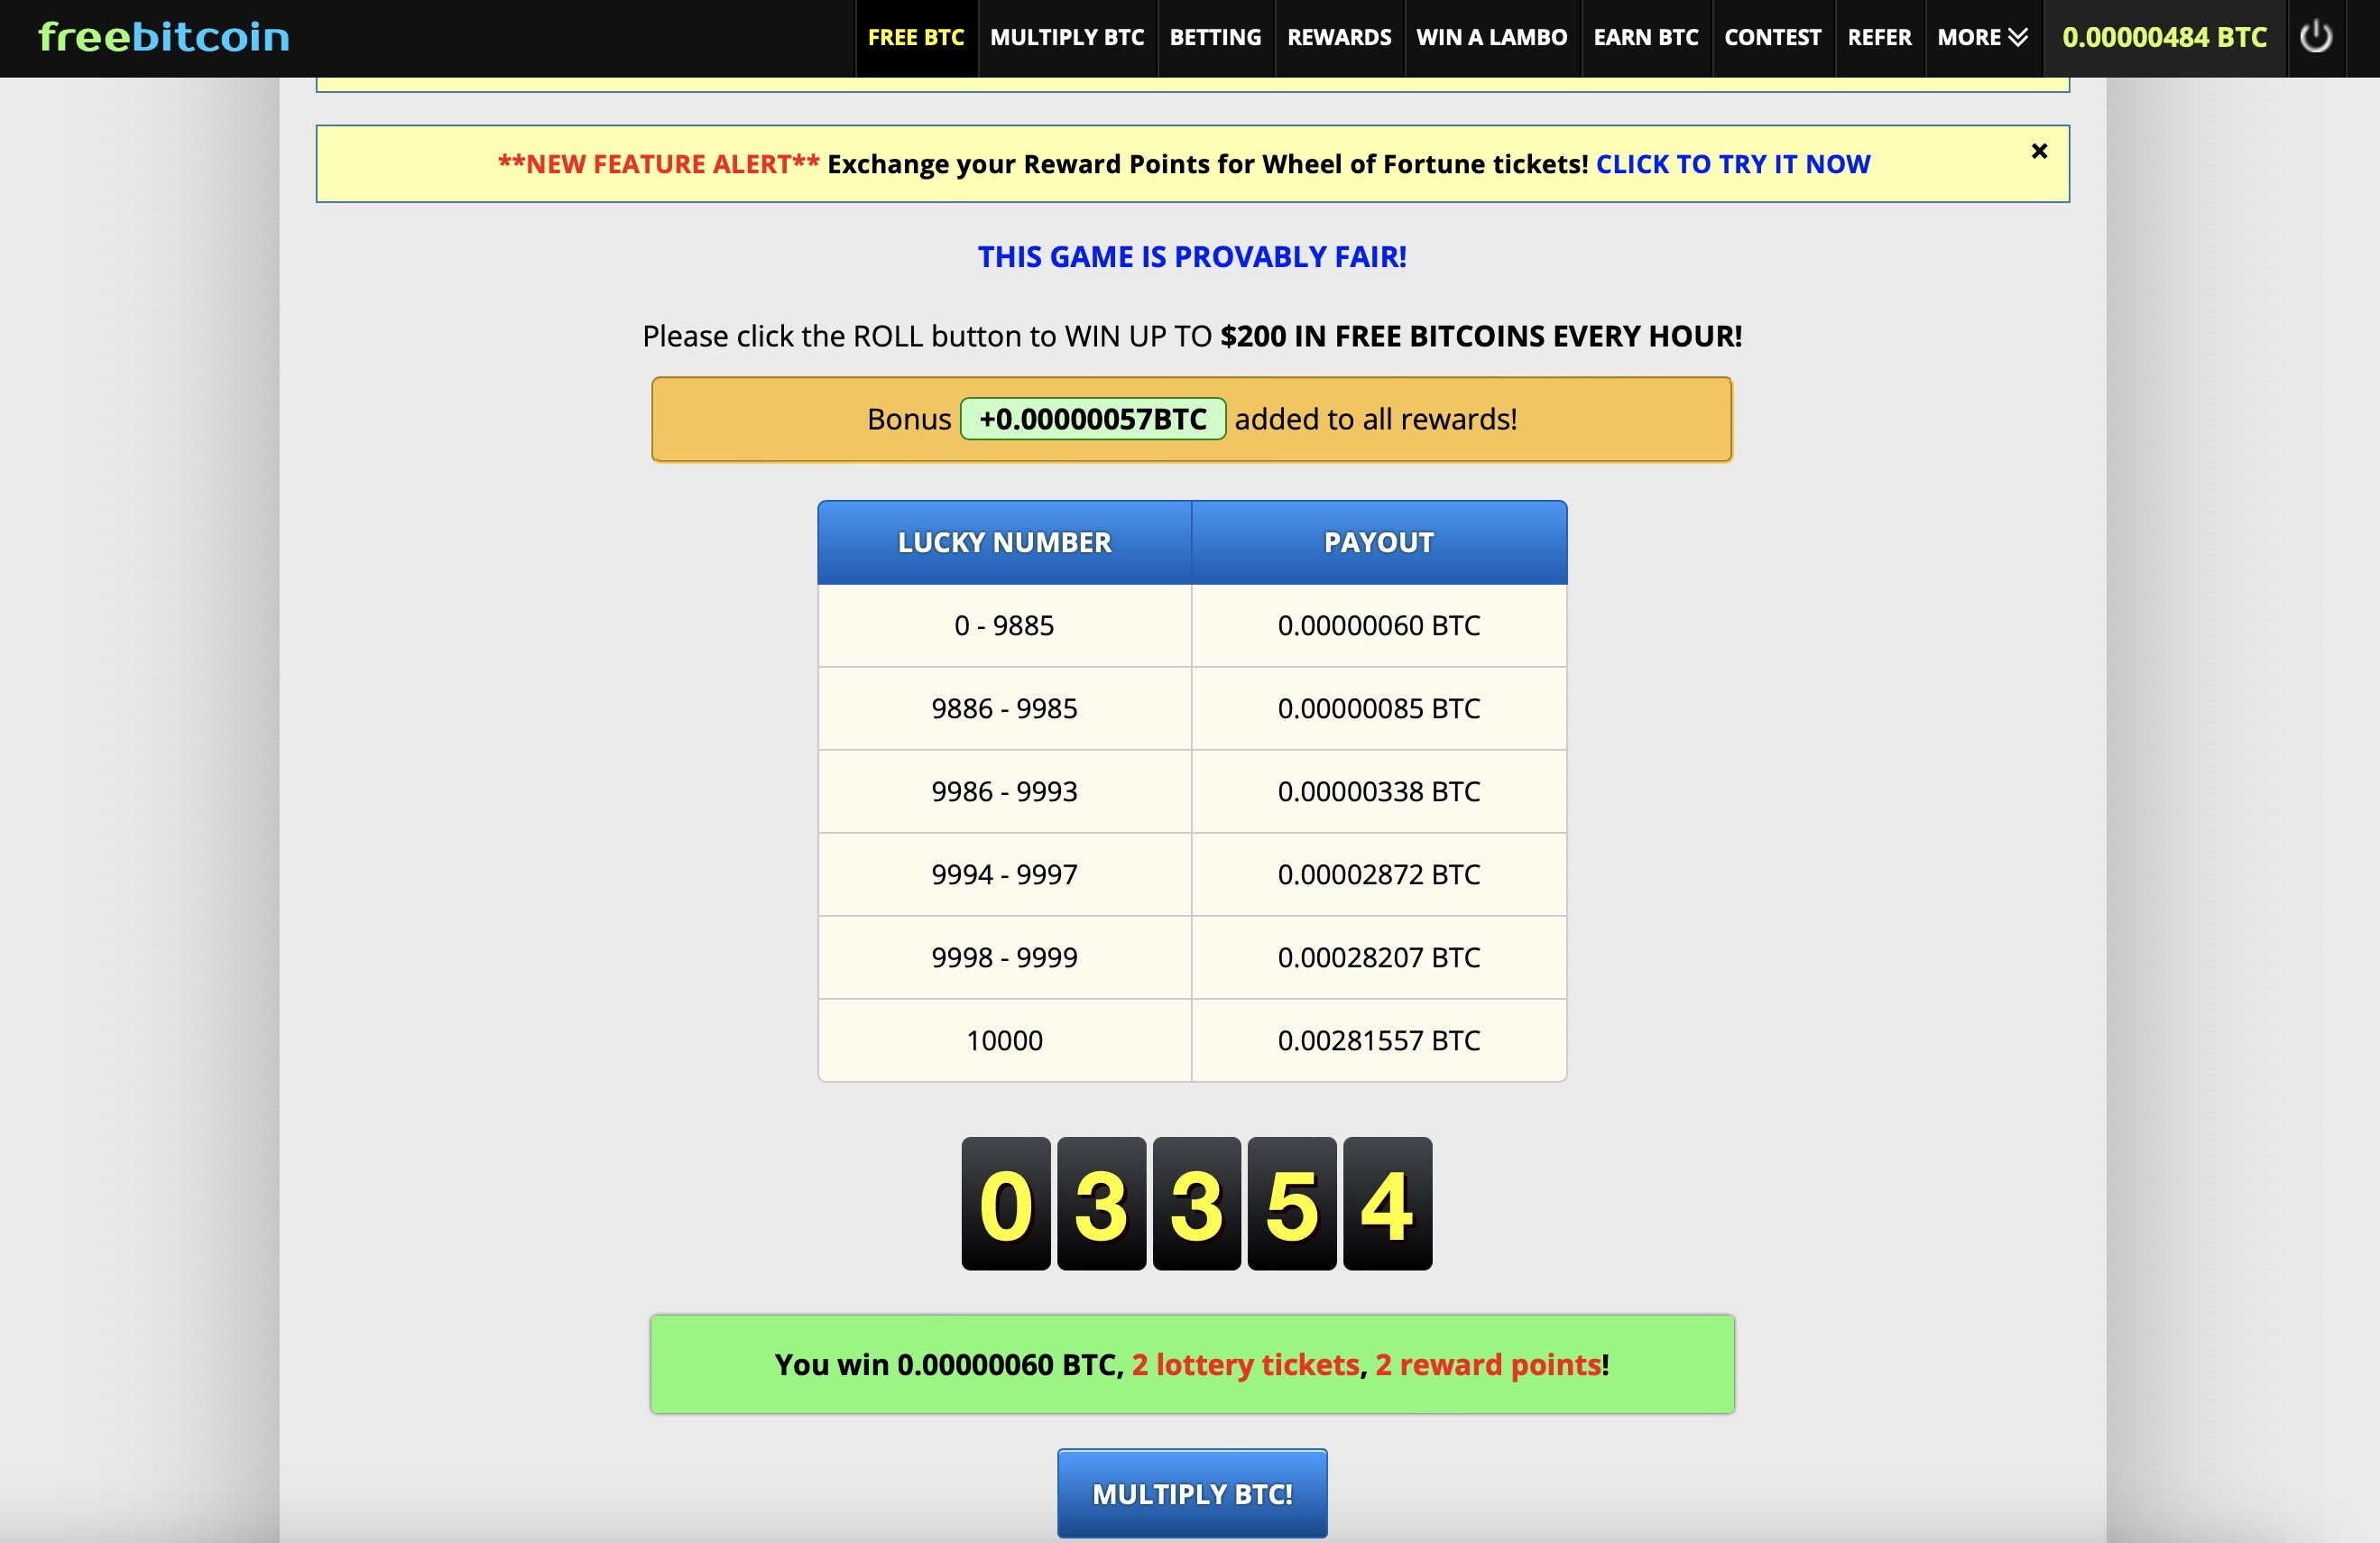Click the '$200 IN FREE BITCOINS EVERY HOUR!' text

1481,336
